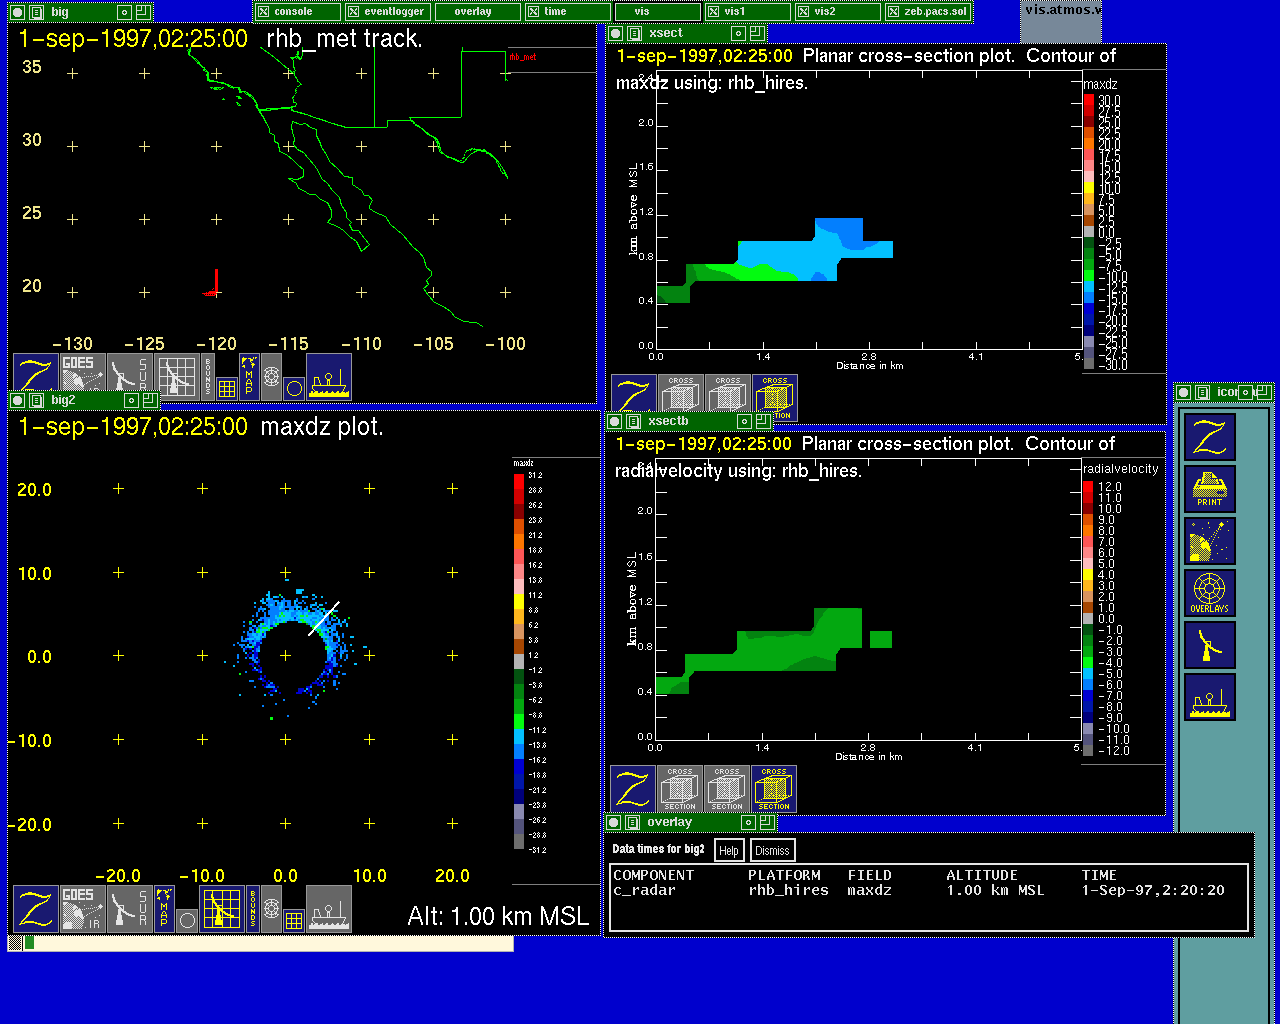Click the Z icon under the maxdz cross-section plot
Viewport: 1280px width, 1024px height.
(x=633, y=397)
